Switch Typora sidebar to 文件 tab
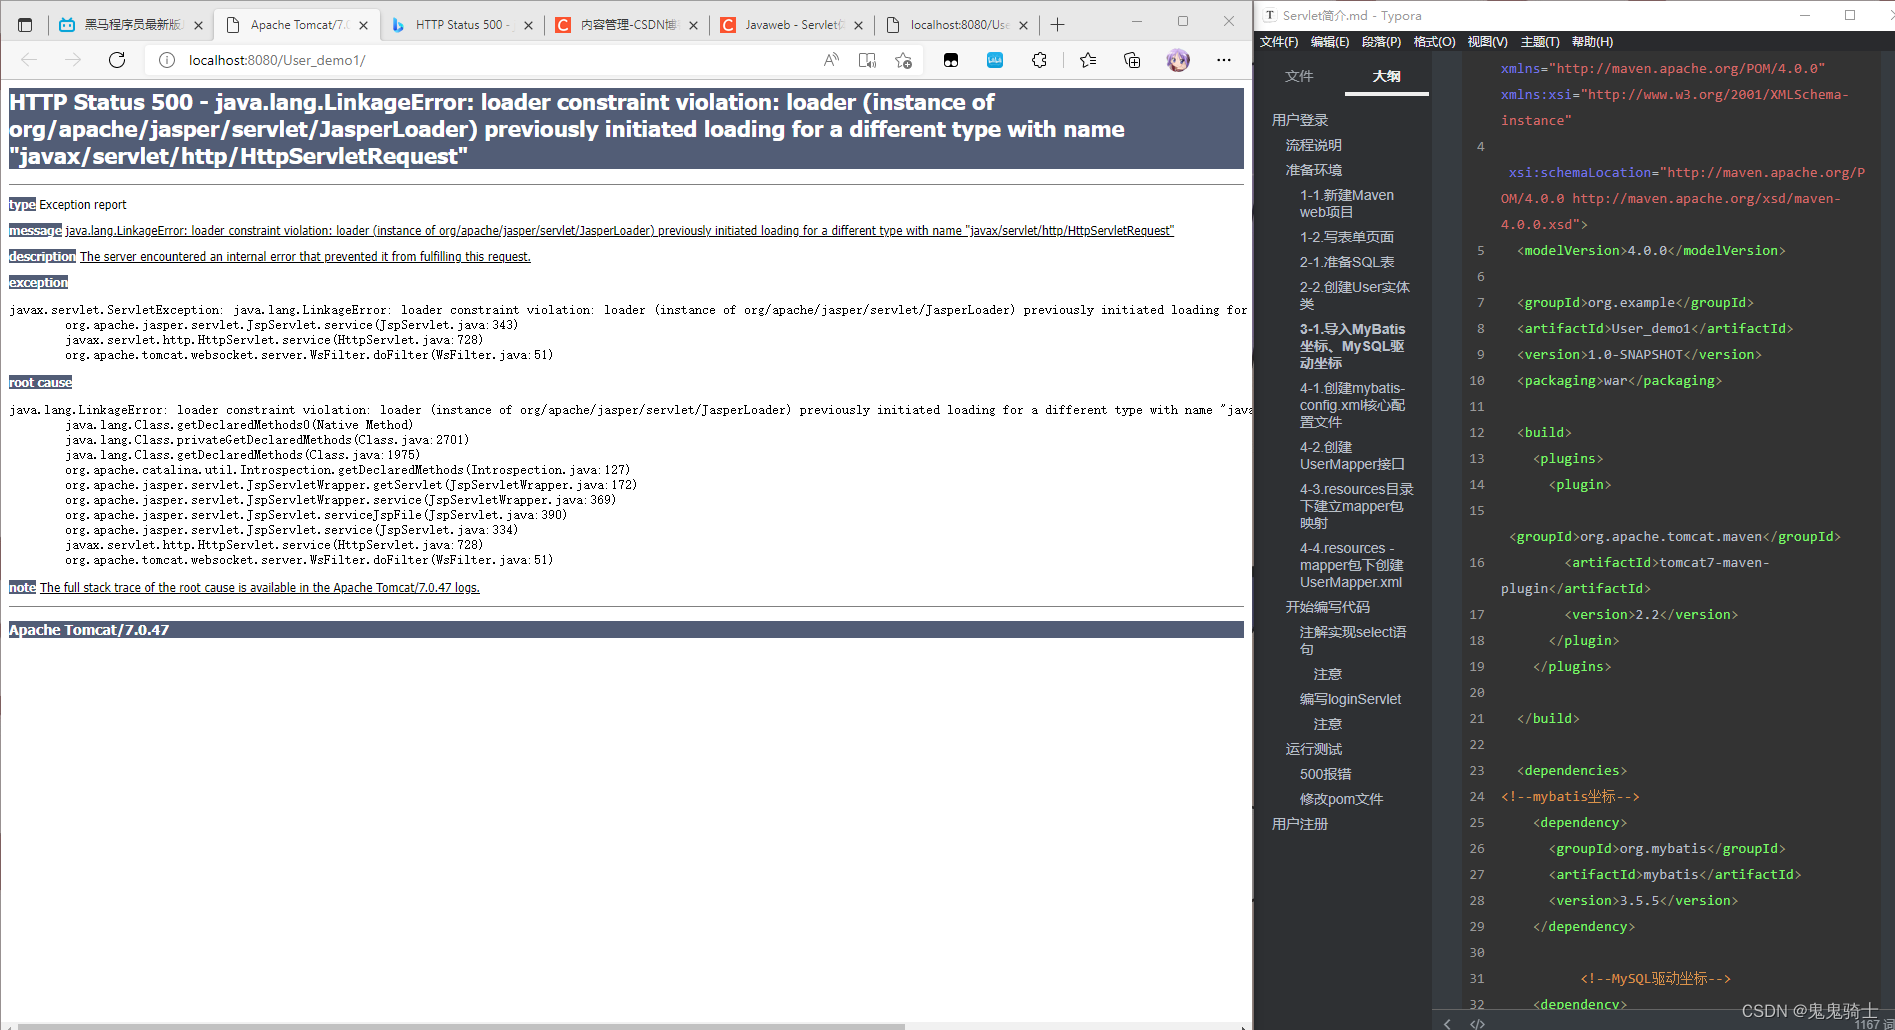Image resolution: width=1895 pixels, height=1030 pixels. (x=1299, y=76)
